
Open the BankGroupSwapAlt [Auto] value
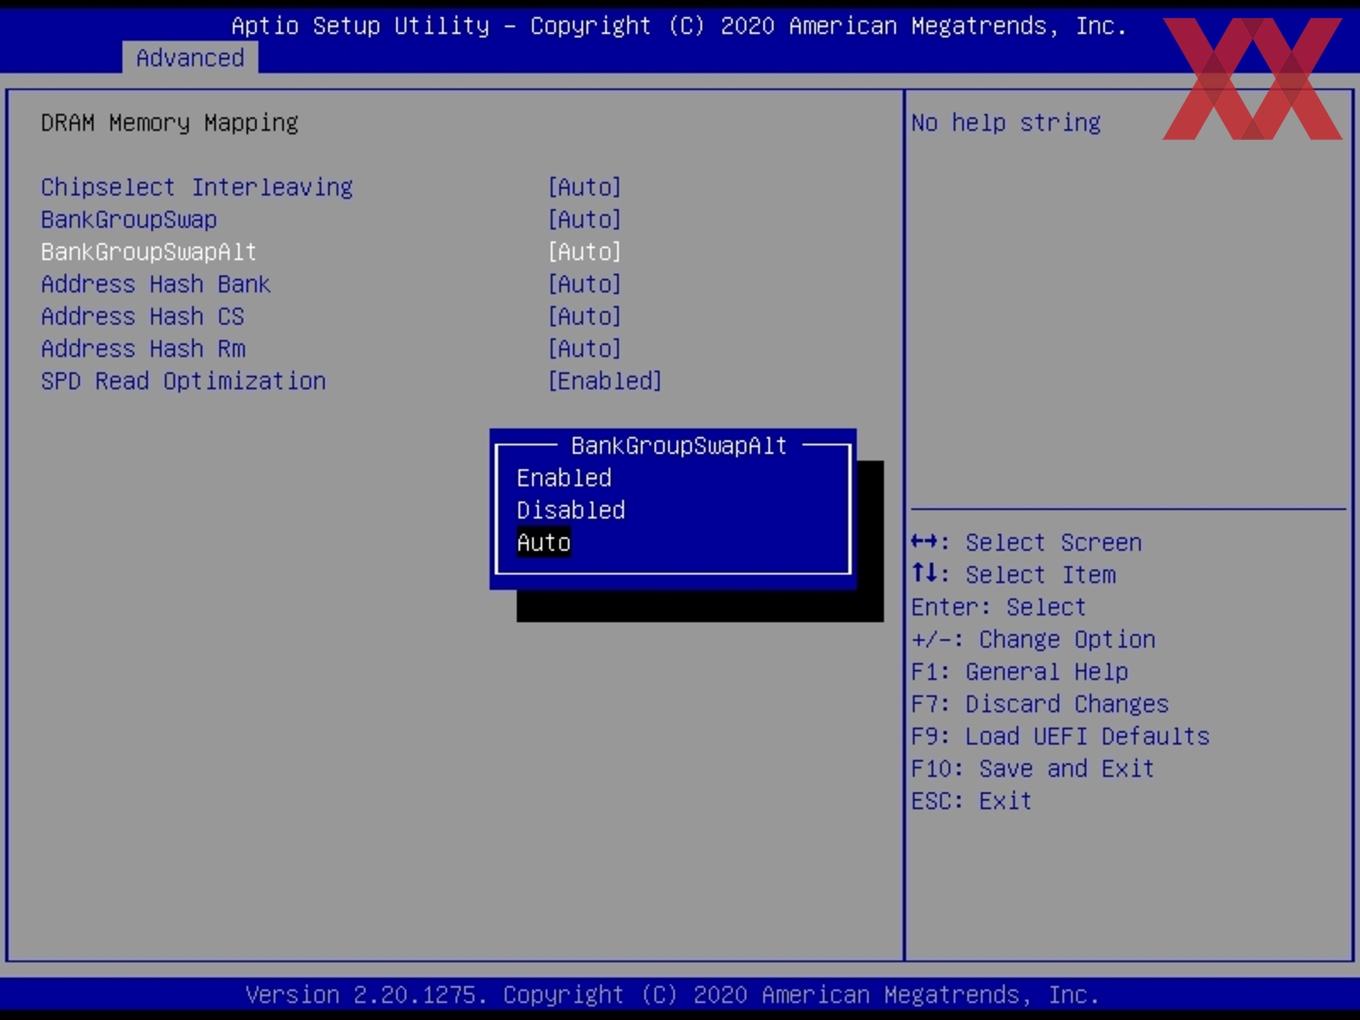pos(585,252)
